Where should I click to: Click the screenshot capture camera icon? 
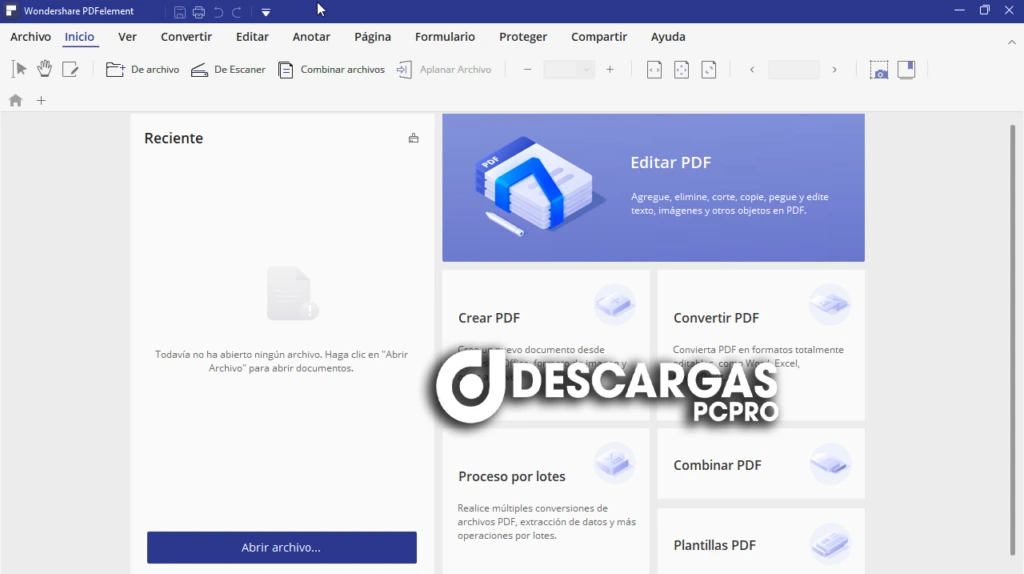pyautogui.click(x=878, y=70)
